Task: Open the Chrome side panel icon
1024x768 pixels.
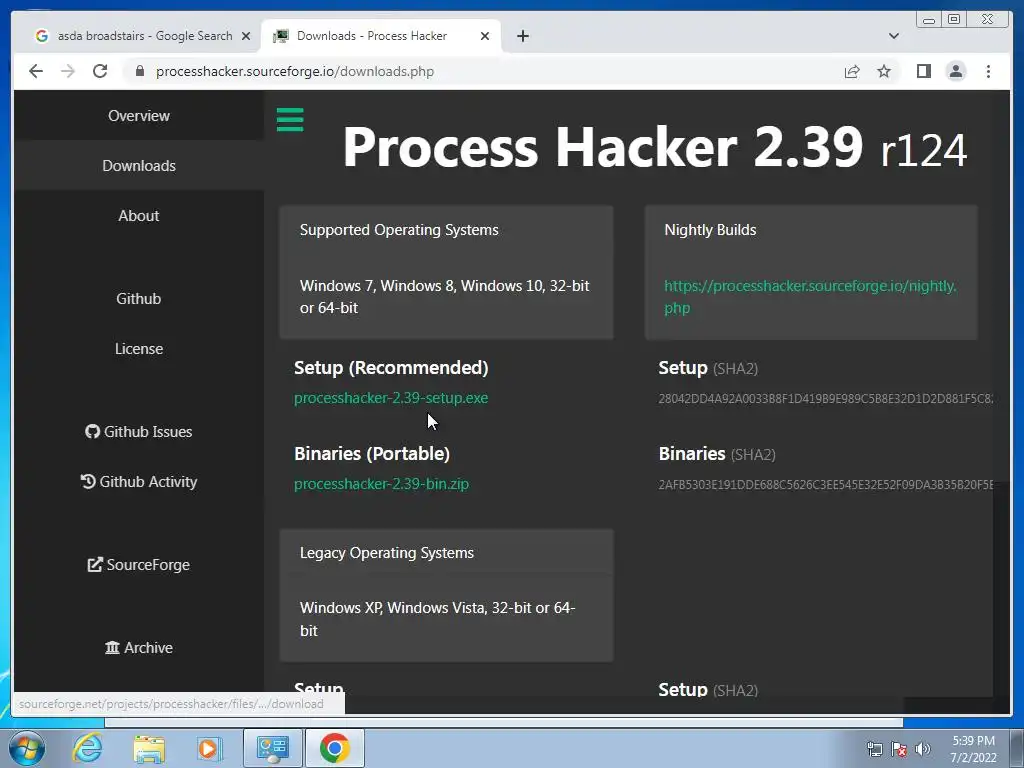Action: click(923, 71)
